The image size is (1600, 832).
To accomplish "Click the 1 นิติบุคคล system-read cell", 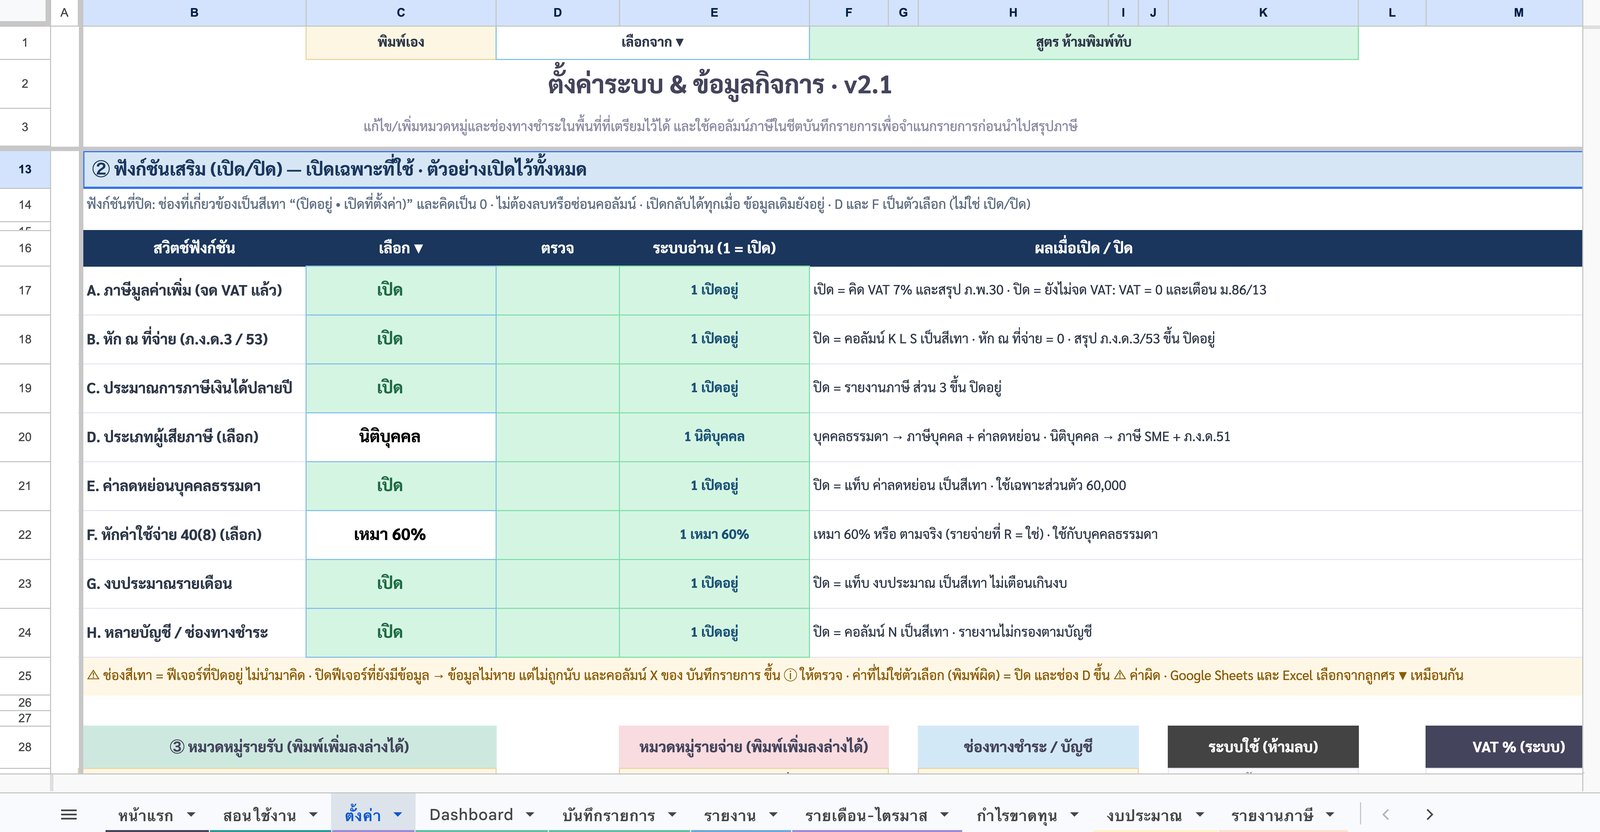I will (x=714, y=437).
